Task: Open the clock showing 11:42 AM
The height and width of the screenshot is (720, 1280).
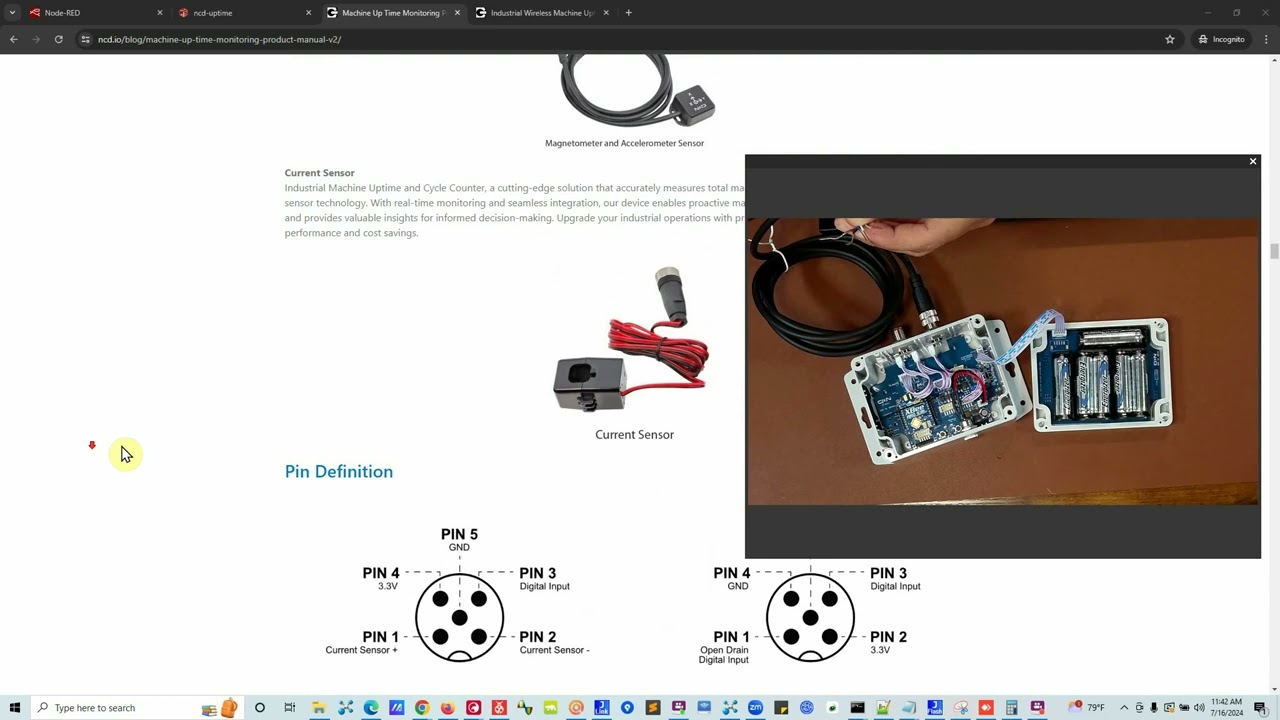Action: coord(1227,707)
